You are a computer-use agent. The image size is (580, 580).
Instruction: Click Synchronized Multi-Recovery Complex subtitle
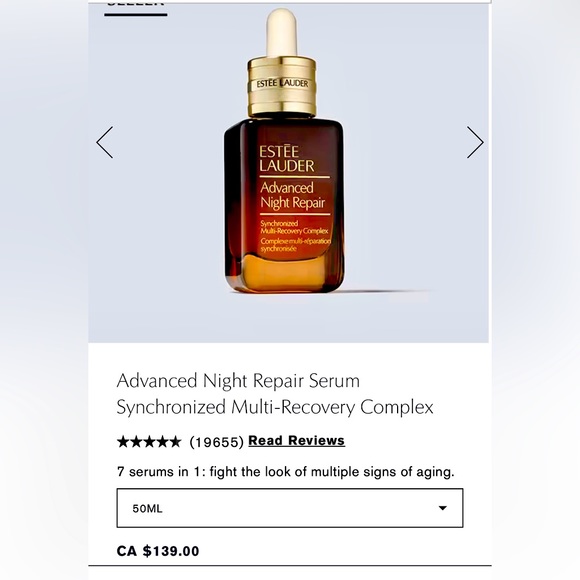(x=275, y=407)
